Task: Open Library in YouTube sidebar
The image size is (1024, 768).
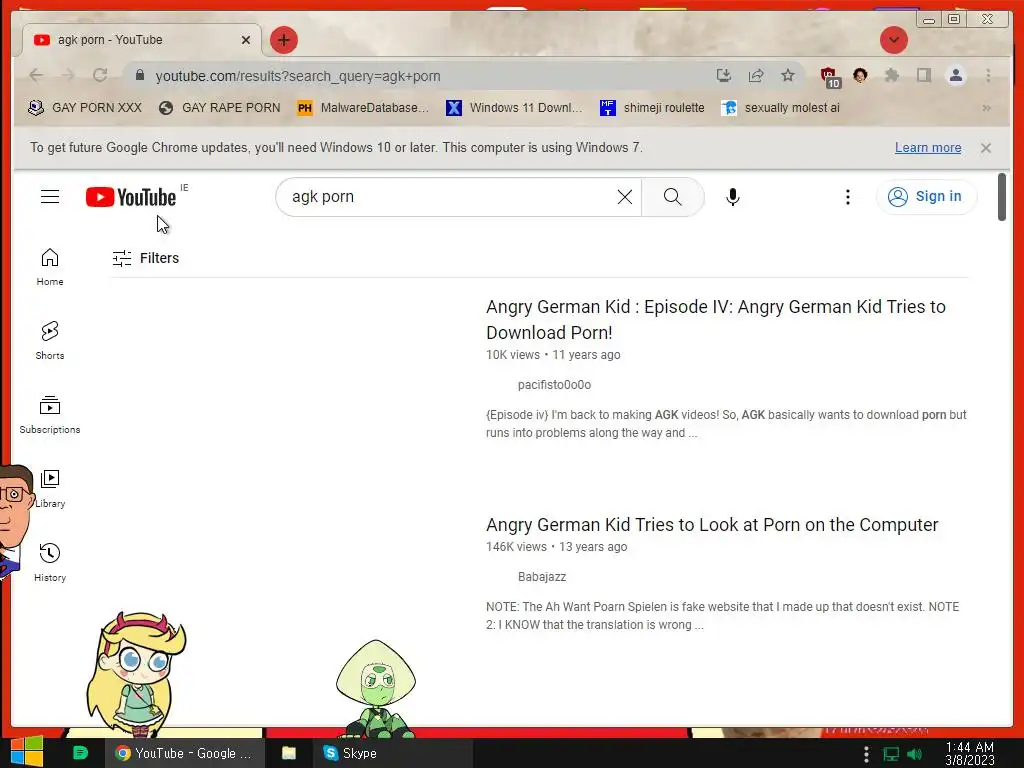Action: [x=50, y=488]
